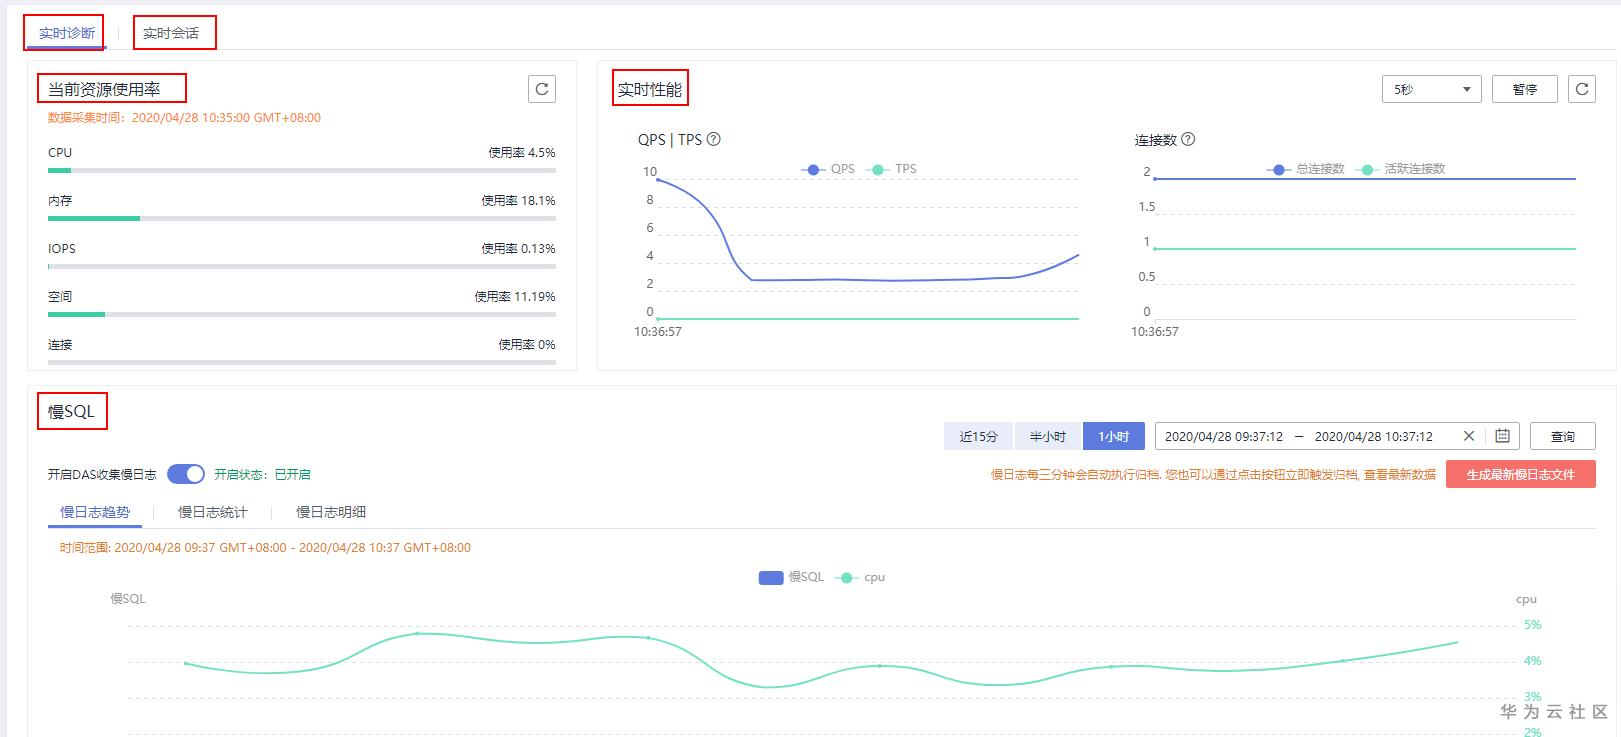The image size is (1621, 737).
Task: Select the 近15分 time range option
Action: [978, 436]
